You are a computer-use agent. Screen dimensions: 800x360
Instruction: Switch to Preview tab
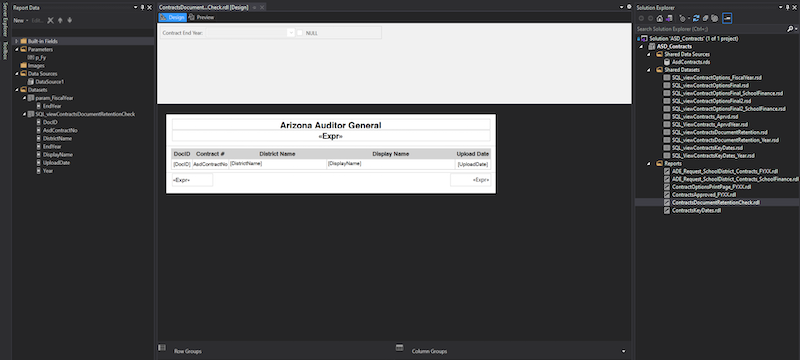(202, 17)
